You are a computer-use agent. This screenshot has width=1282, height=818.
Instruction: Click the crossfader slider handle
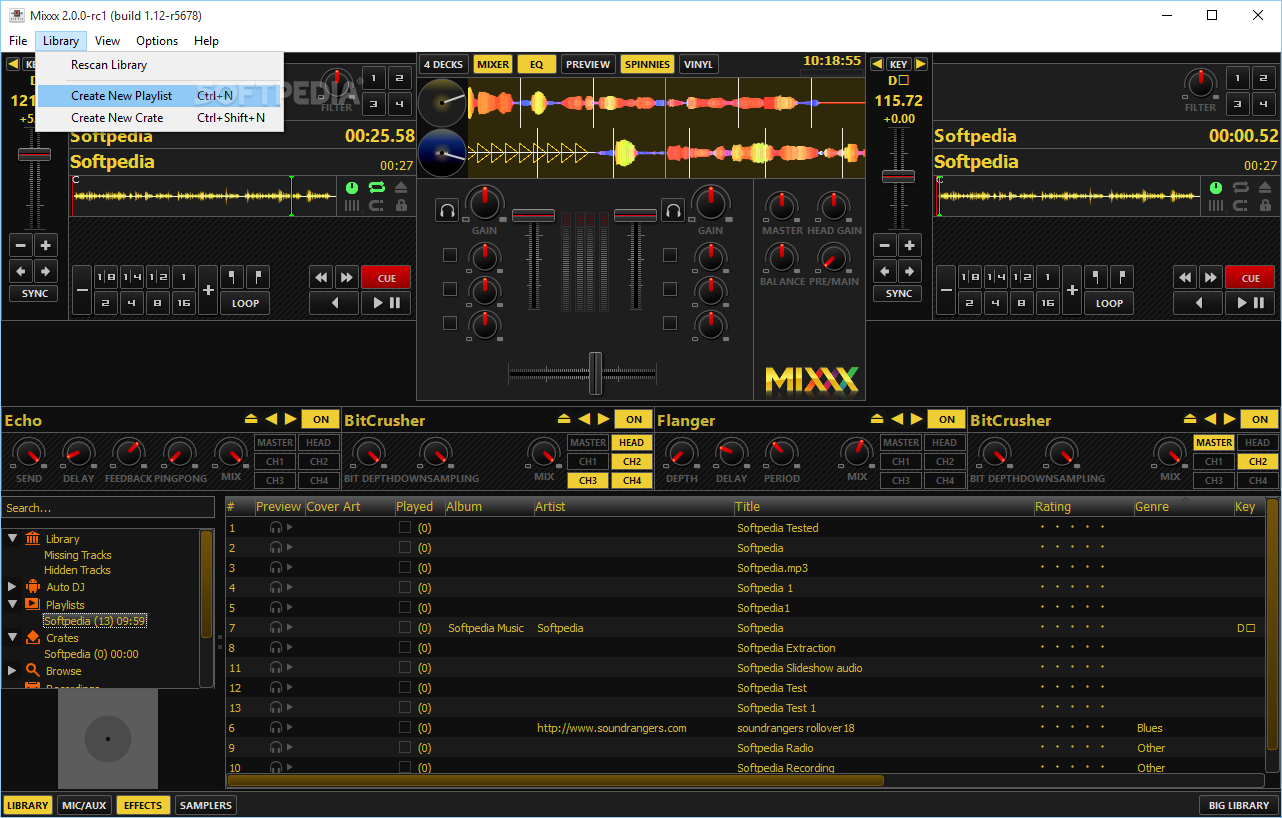click(595, 374)
